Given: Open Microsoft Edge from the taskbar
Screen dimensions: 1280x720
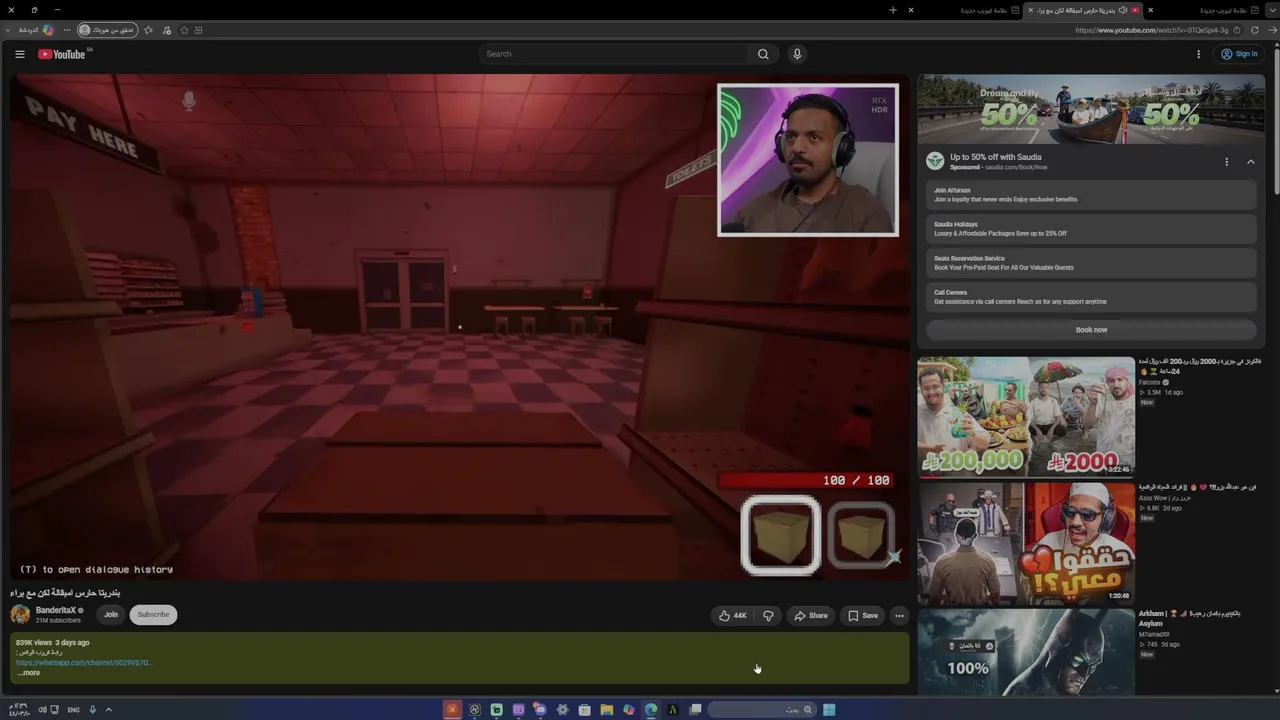Looking at the screenshot, I should pos(651,710).
